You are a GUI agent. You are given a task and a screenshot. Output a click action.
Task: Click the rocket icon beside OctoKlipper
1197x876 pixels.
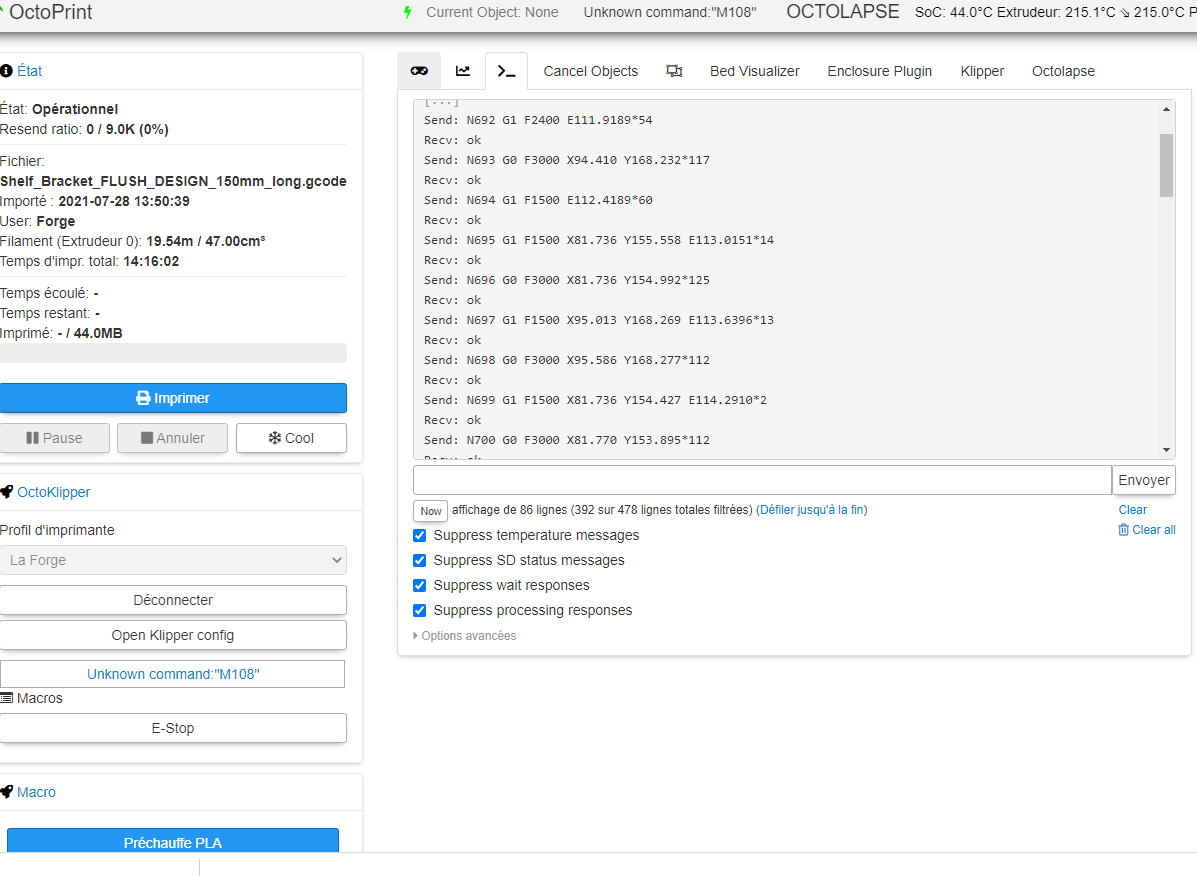[x=6, y=492]
